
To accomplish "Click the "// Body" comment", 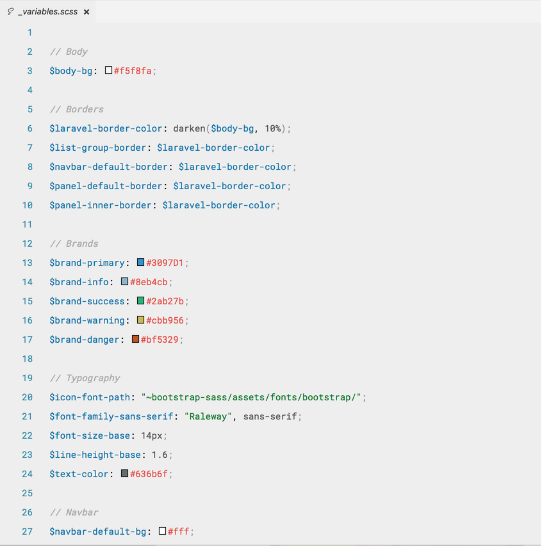I will pos(69,52).
